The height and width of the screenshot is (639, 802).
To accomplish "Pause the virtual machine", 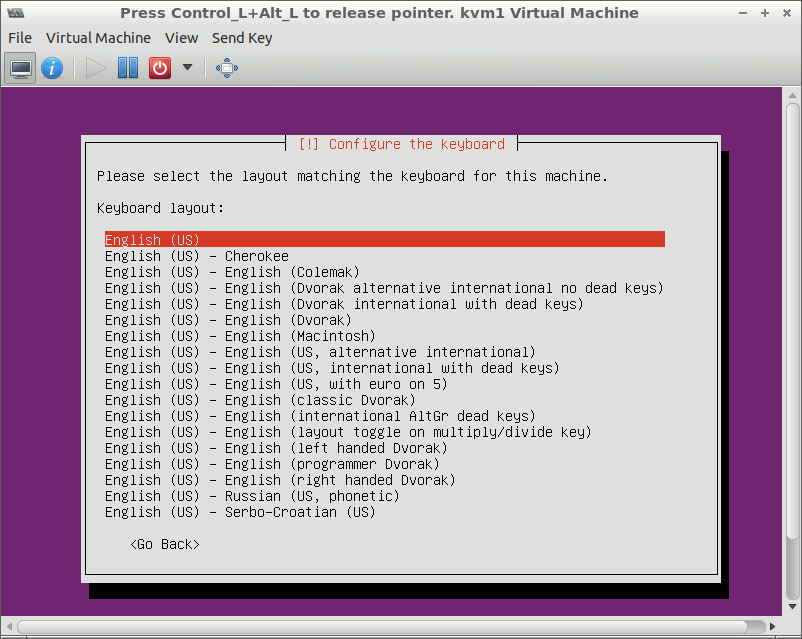I will coord(128,68).
